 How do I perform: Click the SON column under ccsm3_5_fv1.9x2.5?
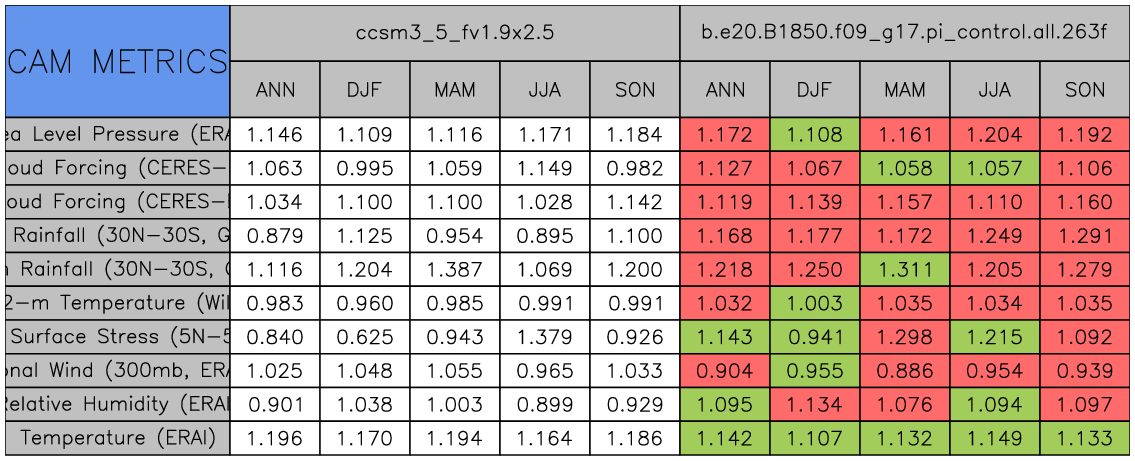tap(635, 90)
